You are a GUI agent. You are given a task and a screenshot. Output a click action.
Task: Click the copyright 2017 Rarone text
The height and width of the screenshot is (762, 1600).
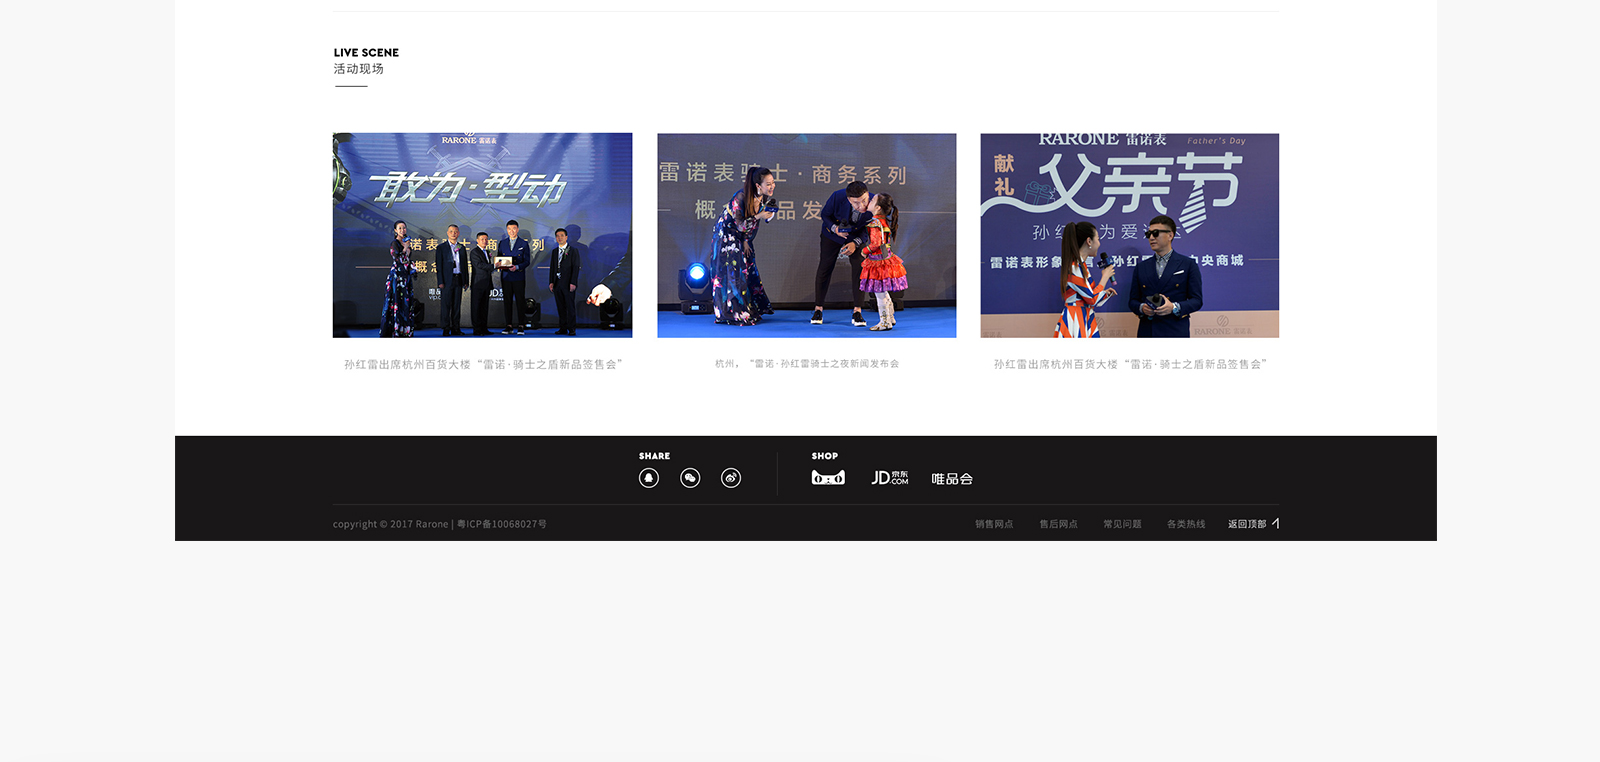pos(390,524)
